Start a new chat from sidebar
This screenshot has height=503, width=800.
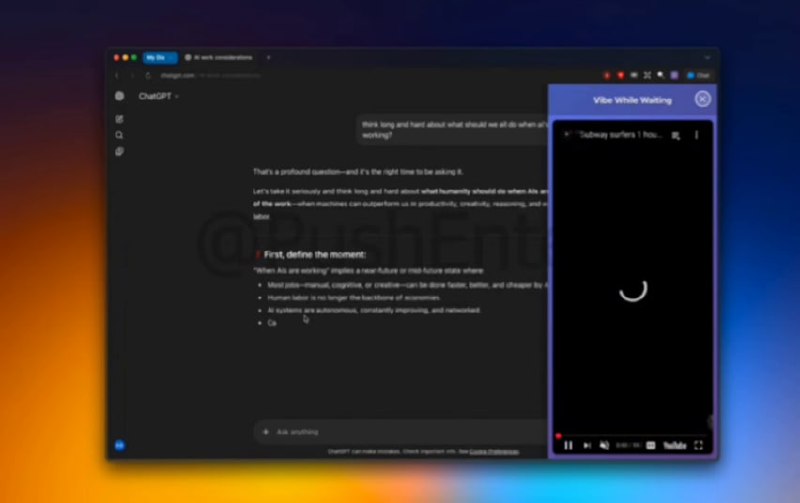(x=119, y=119)
